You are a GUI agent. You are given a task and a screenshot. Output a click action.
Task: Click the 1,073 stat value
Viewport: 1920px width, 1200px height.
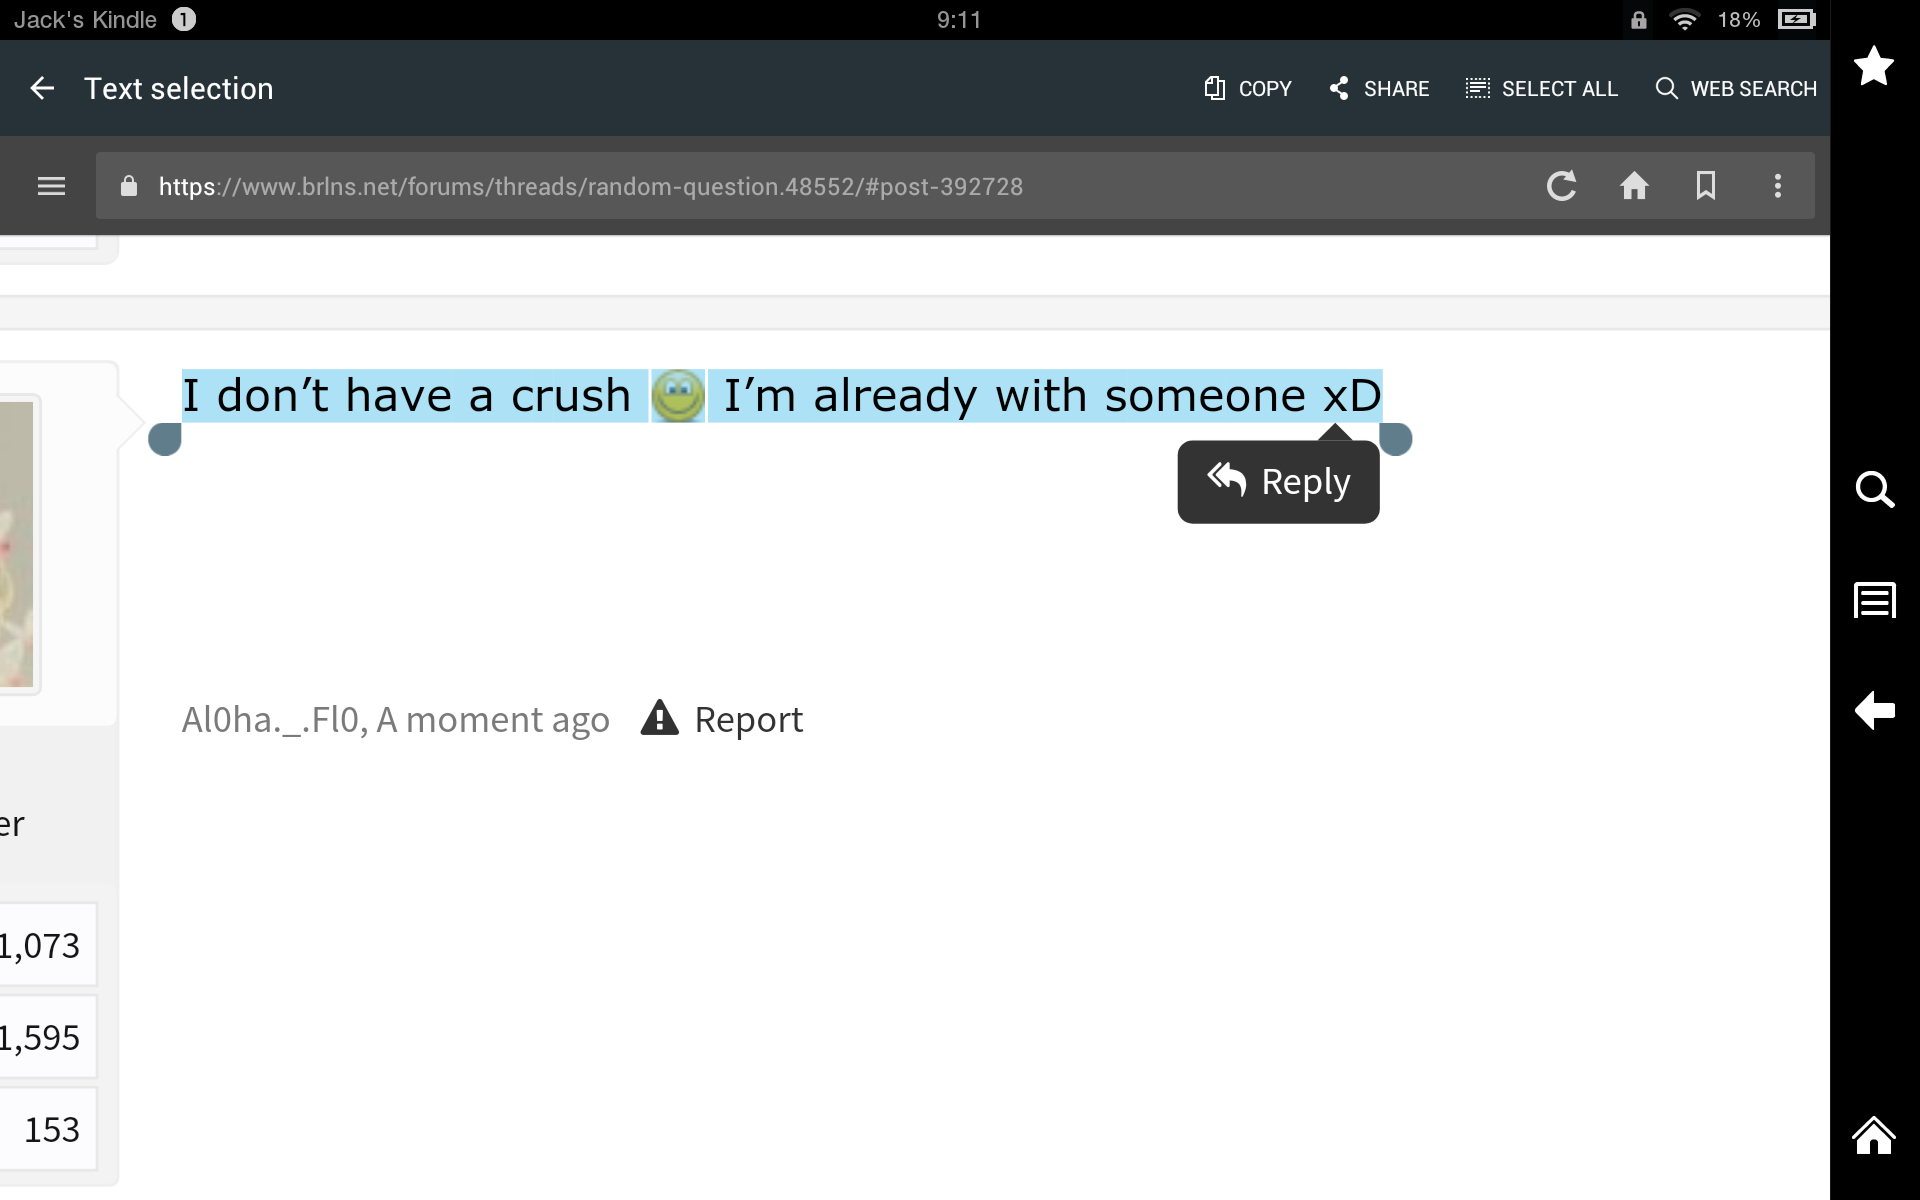40,945
